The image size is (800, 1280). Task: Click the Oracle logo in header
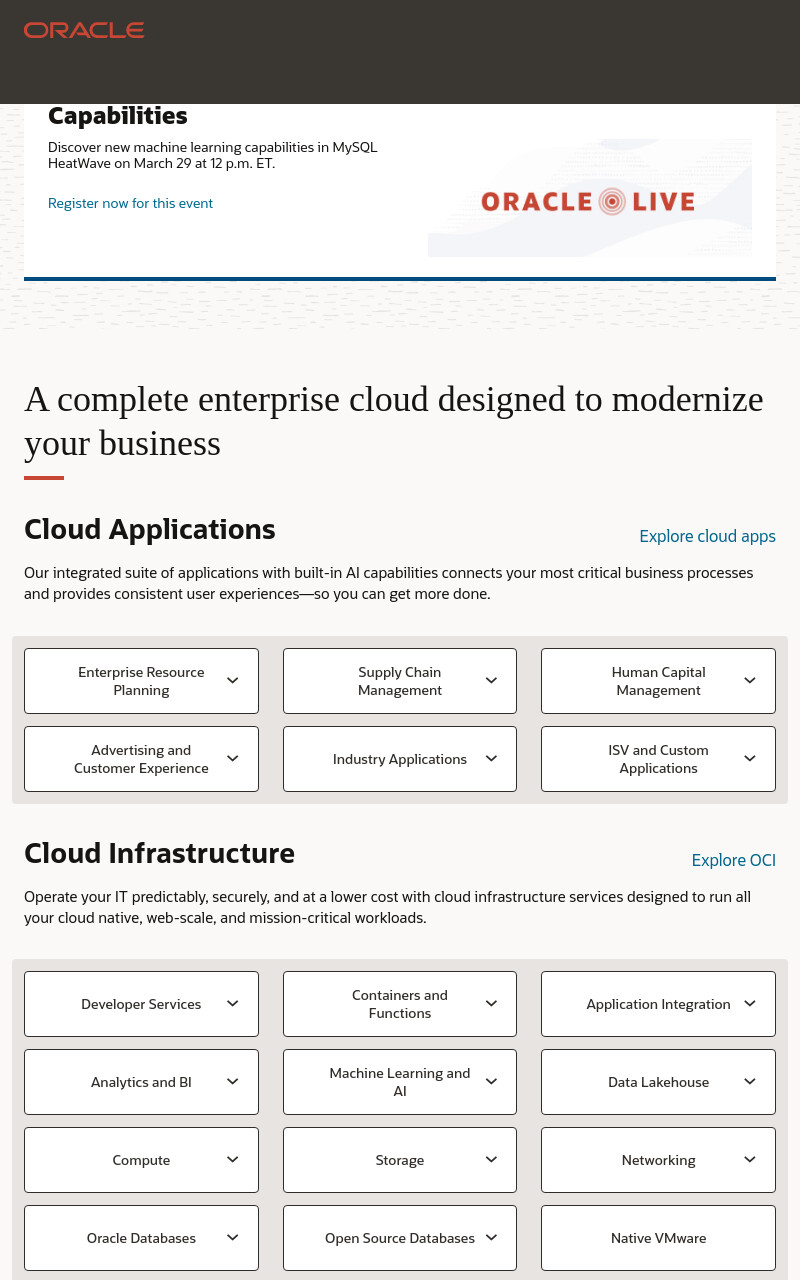(84, 30)
